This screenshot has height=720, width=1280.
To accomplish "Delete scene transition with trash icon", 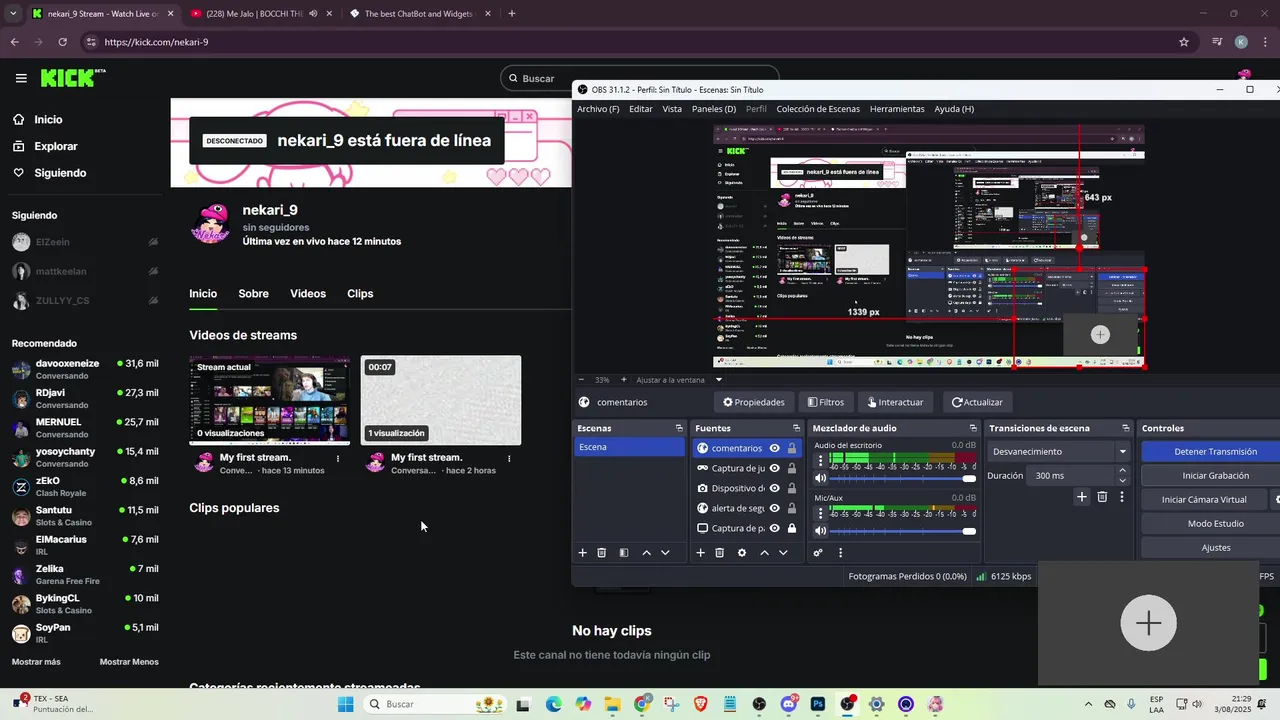I will [x=1102, y=497].
